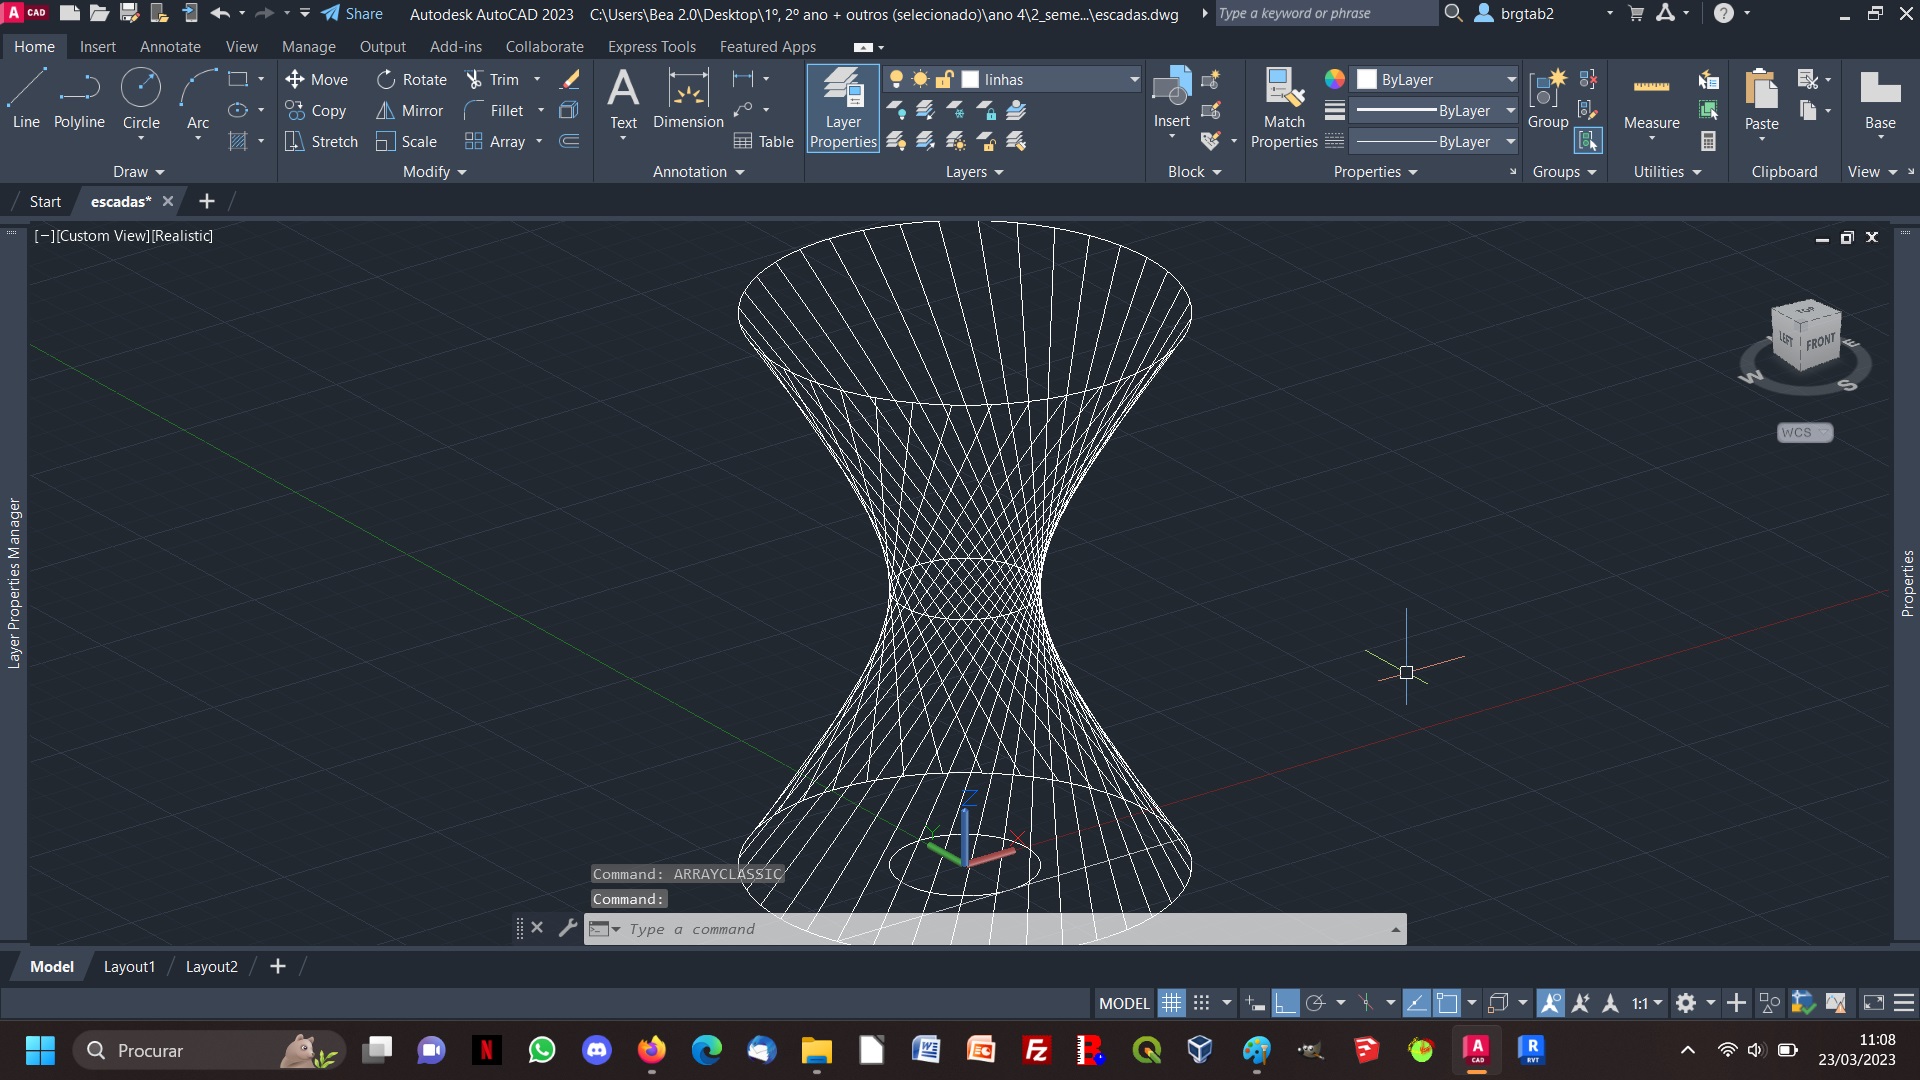Open the Trim tool dropdown arrow
This screenshot has height=1080, width=1920.
(x=537, y=79)
